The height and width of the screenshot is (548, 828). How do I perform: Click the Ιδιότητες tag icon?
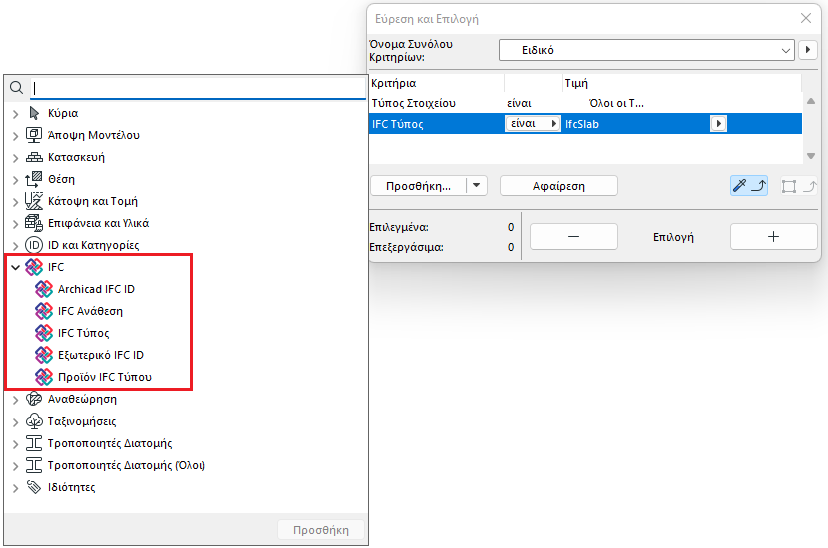point(34,487)
